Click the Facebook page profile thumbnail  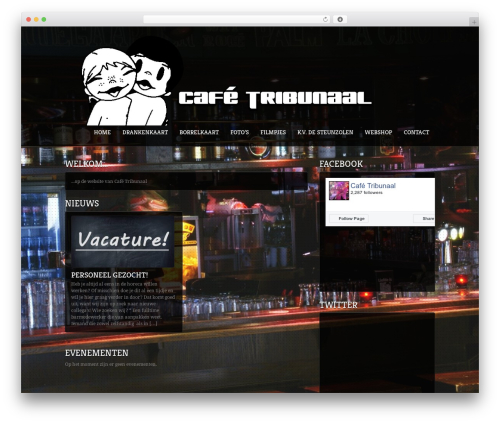pos(339,191)
